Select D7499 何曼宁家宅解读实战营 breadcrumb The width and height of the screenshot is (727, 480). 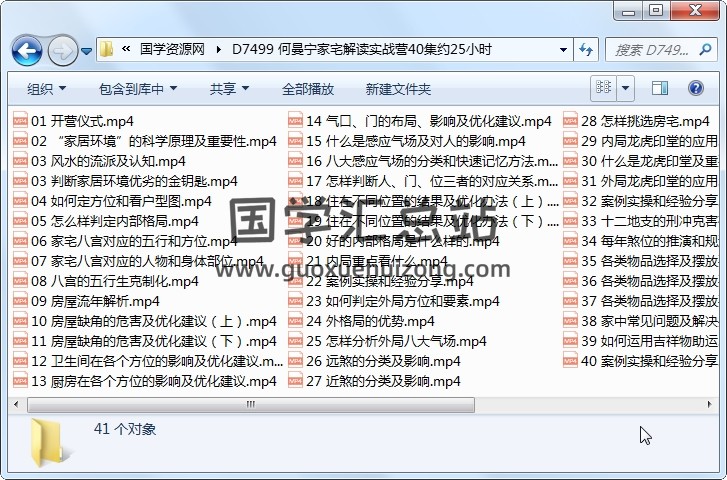tap(362, 49)
